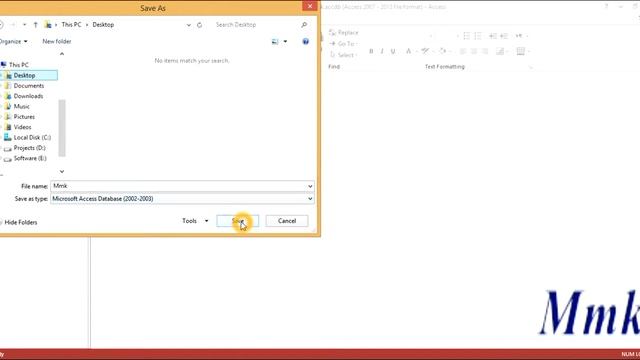Select Local Disk (C:) in the tree
This screenshot has width=640, height=360.
coord(32,138)
